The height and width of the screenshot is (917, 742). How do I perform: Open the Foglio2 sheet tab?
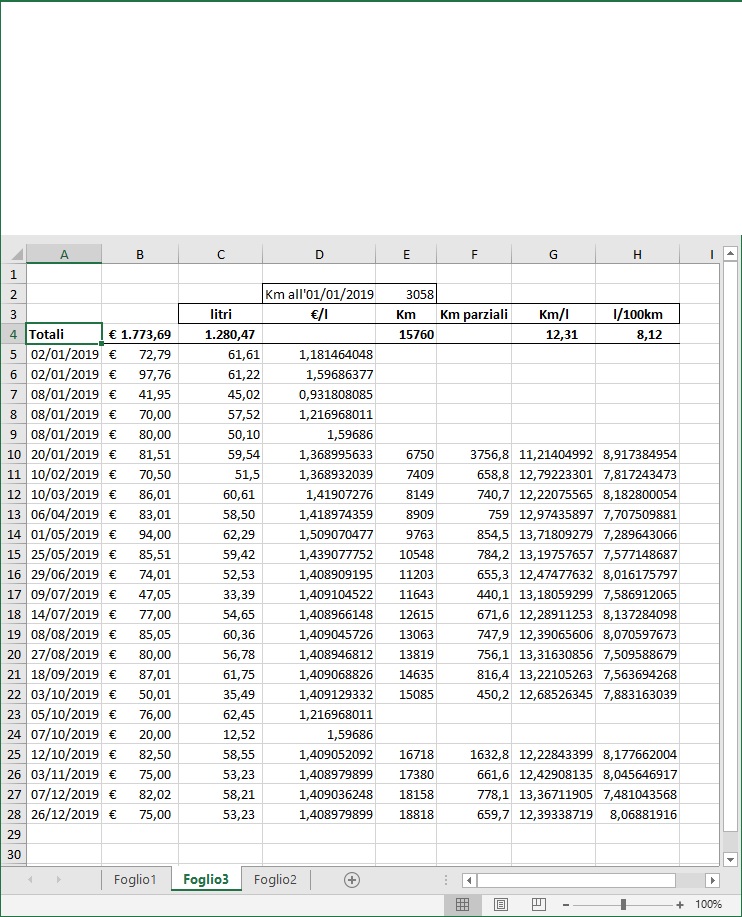275,880
